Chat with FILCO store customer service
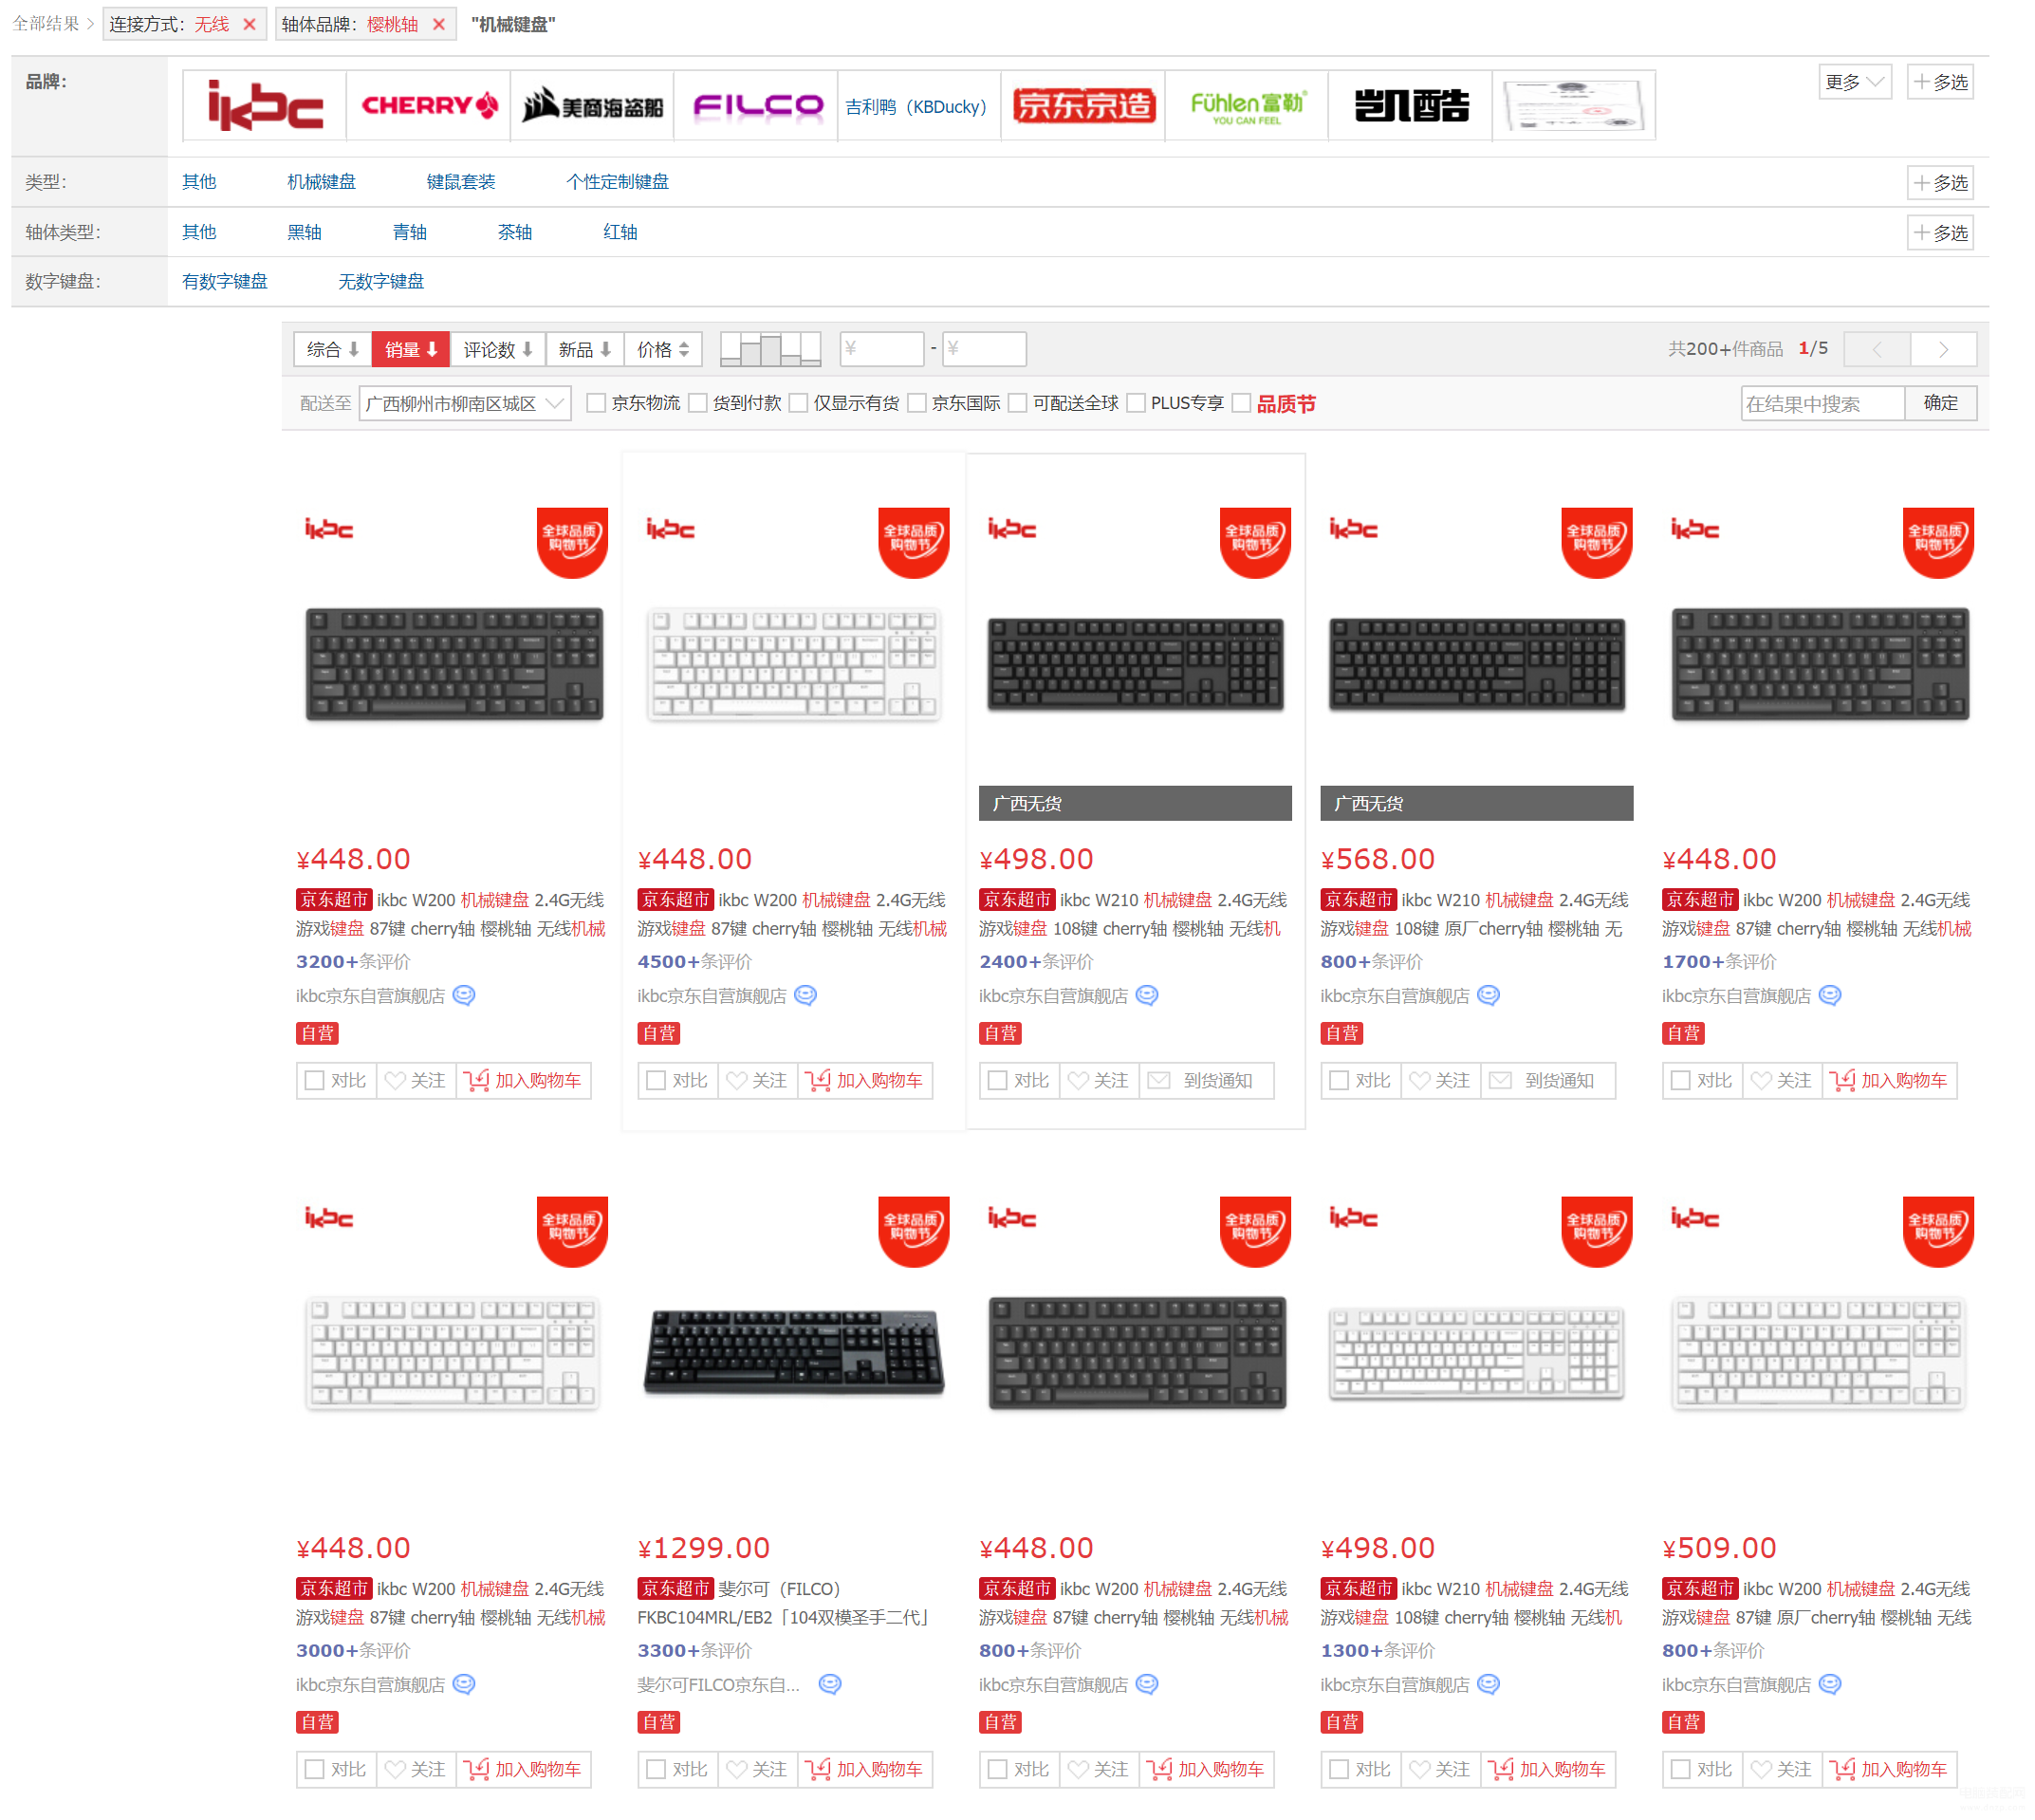Viewport: 2035px width, 1820px height. click(829, 1684)
